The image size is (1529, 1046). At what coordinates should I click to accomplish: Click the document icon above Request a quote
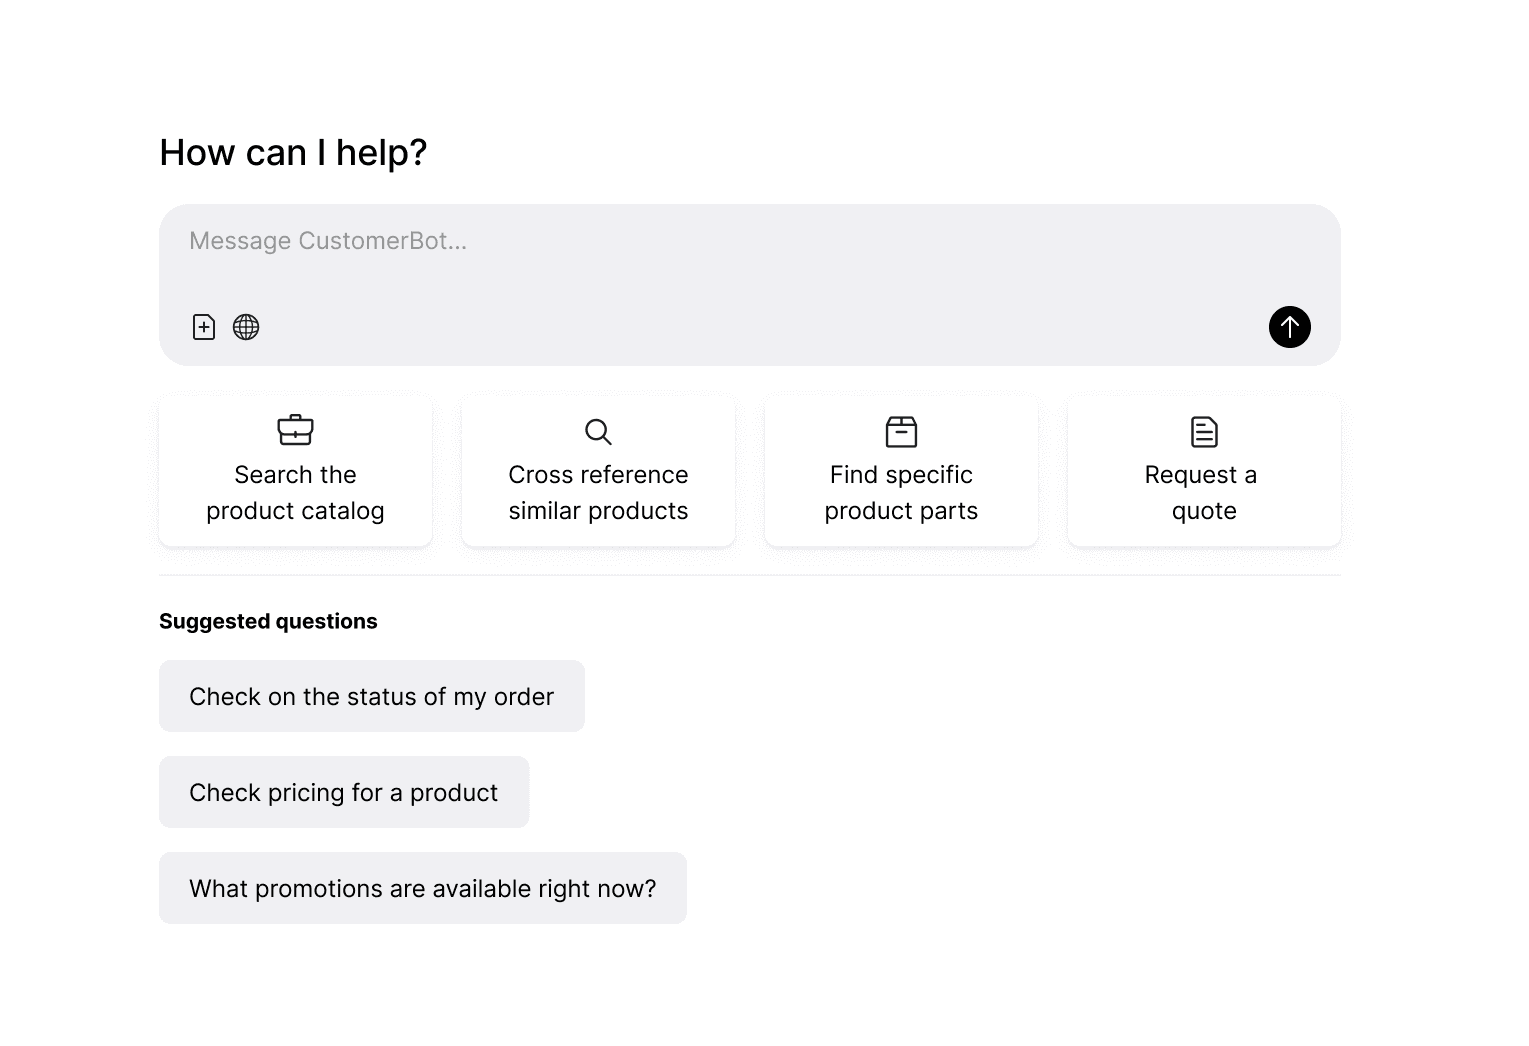pos(1203,431)
